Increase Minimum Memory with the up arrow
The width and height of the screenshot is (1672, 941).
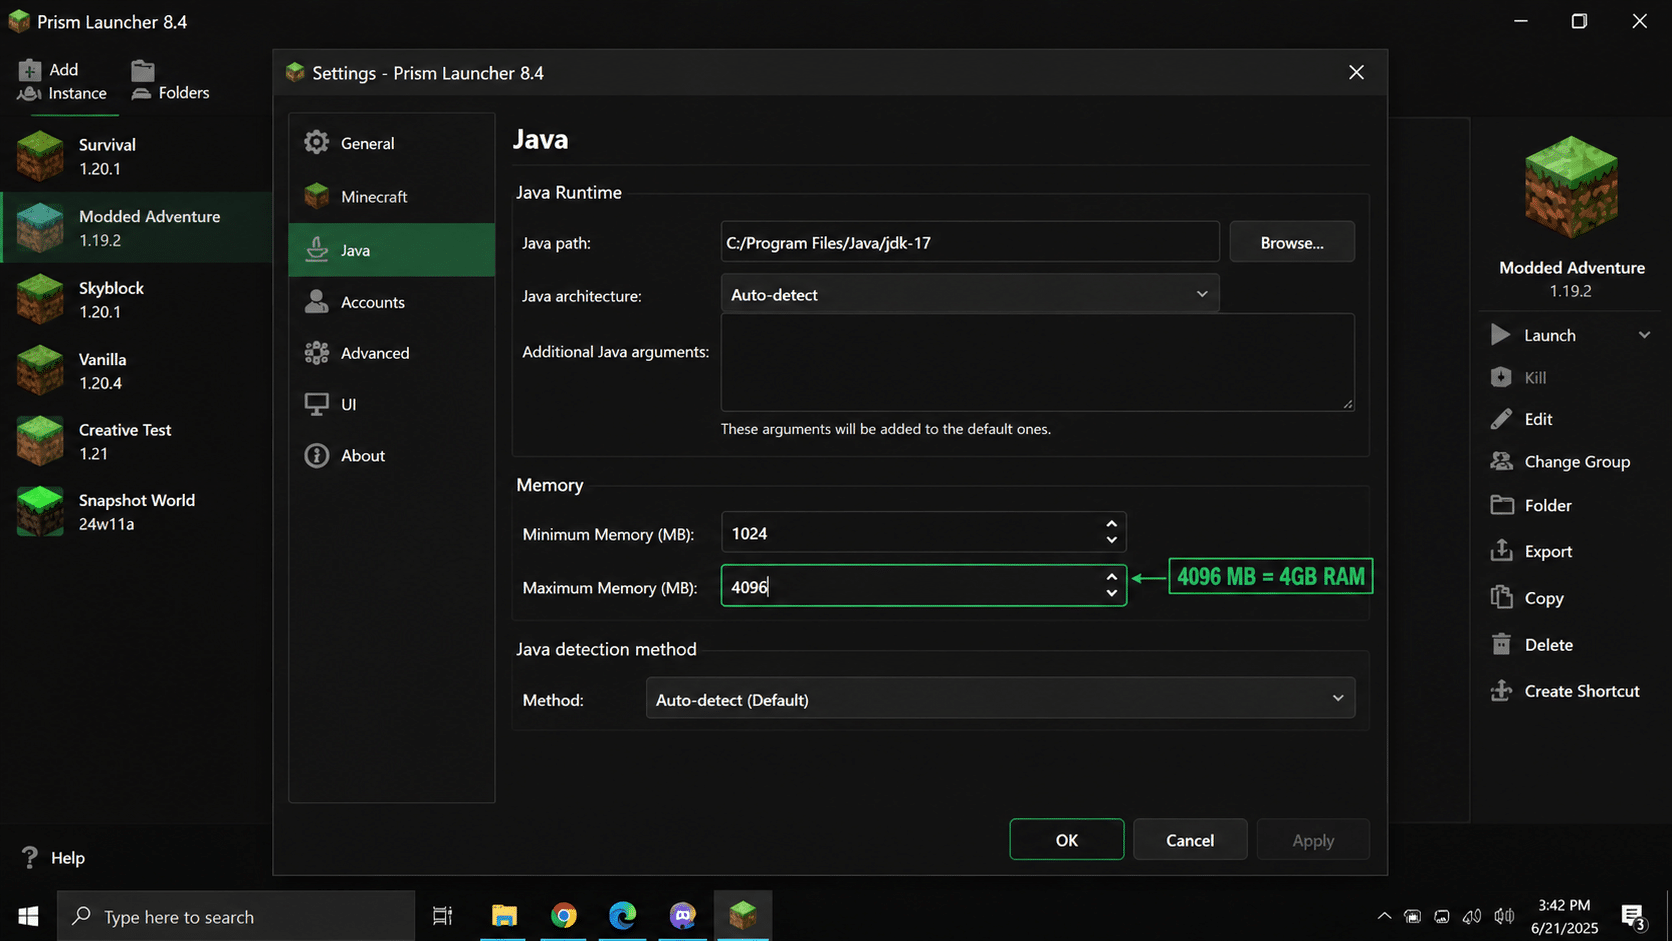pos(1111,524)
